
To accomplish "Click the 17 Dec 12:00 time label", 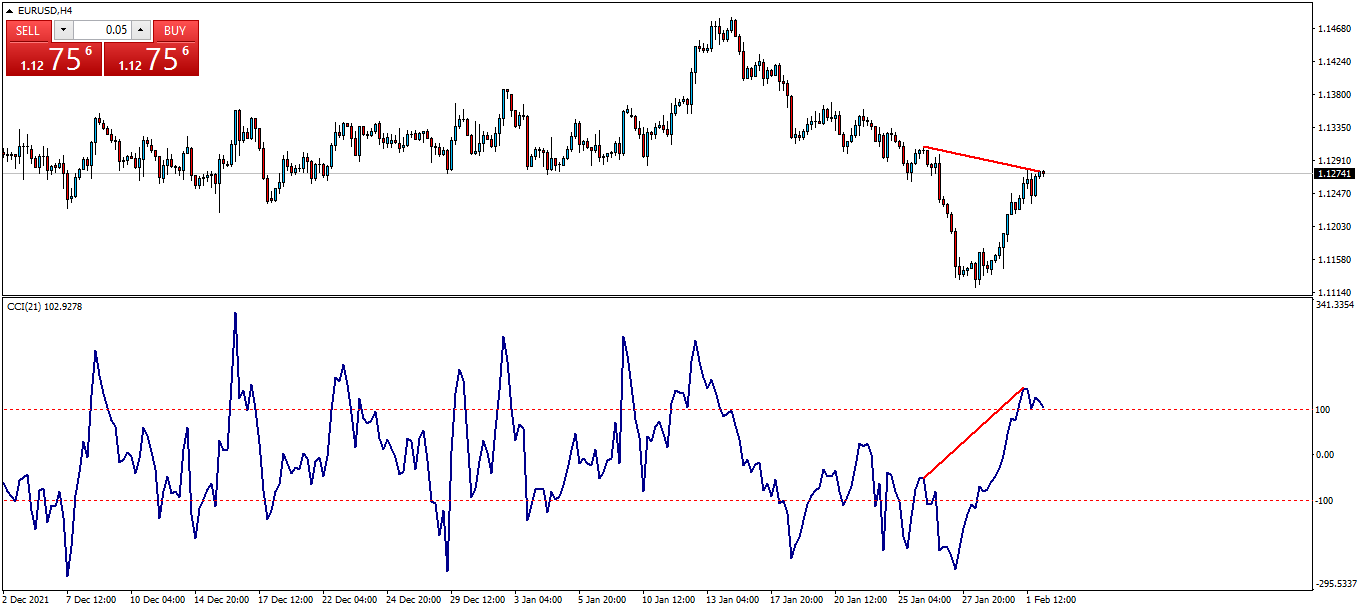I will (x=286, y=600).
